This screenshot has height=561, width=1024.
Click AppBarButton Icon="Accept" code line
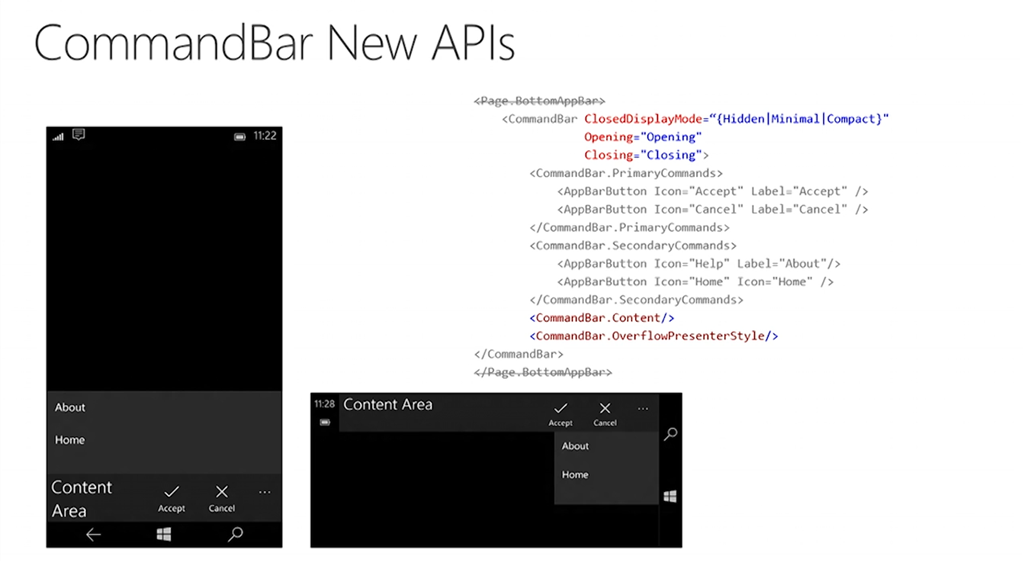click(712, 191)
